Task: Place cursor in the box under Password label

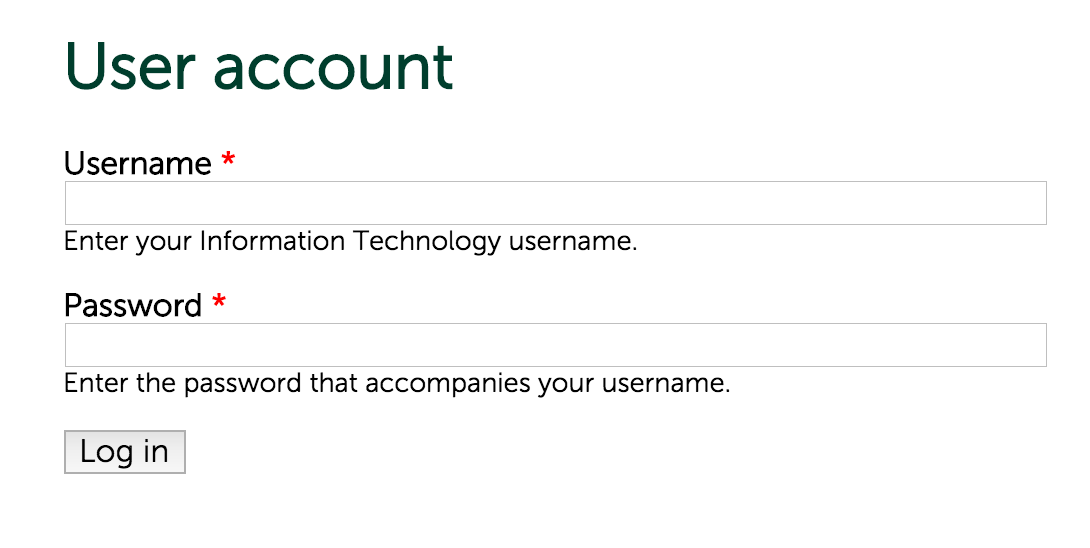Action: tap(555, 345)
